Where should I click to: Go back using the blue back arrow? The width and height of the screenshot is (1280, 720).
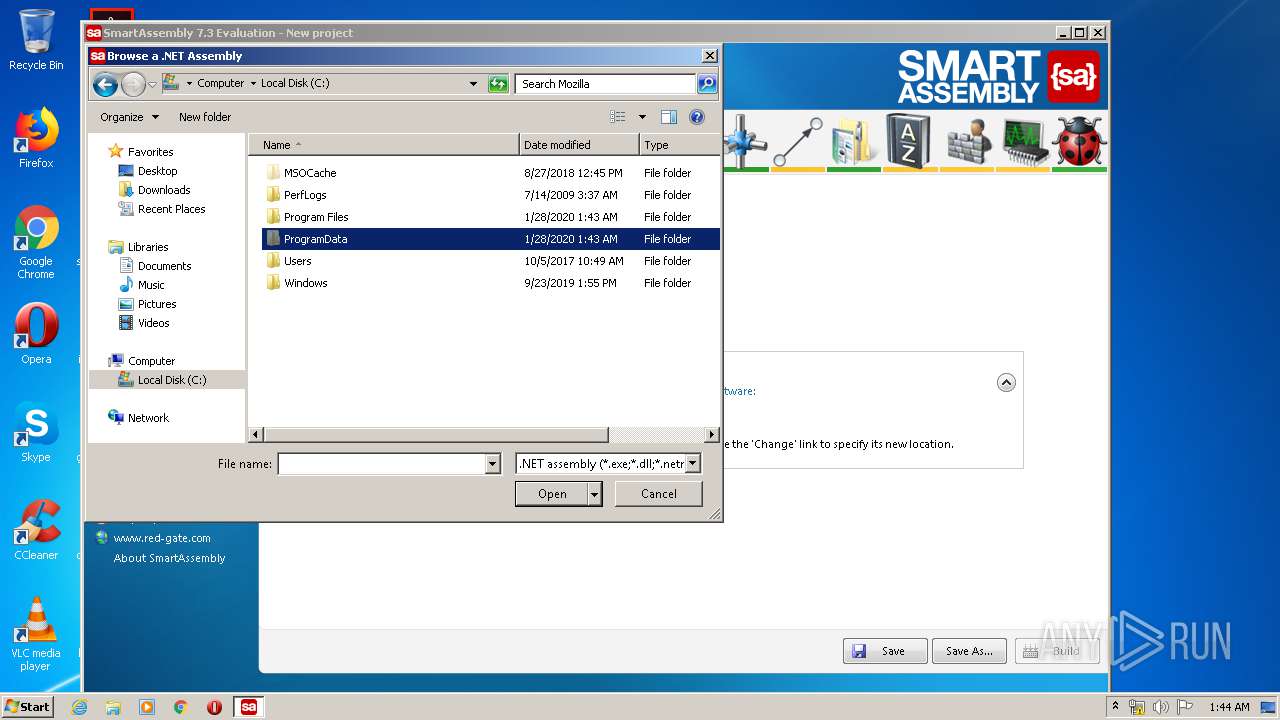tap(105, 85)
